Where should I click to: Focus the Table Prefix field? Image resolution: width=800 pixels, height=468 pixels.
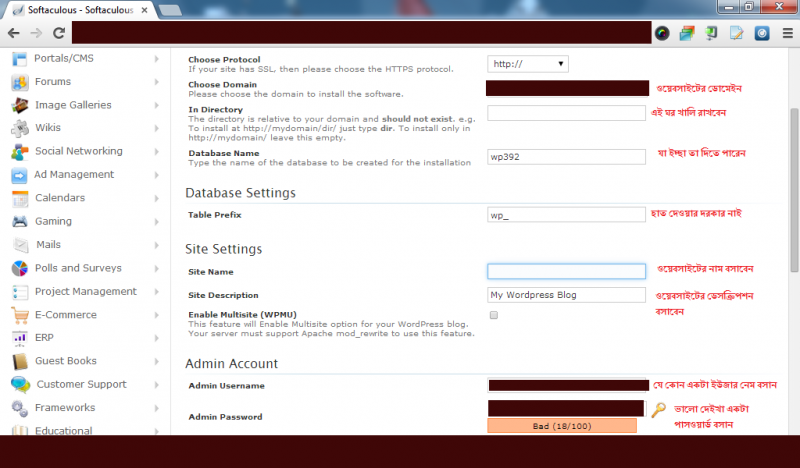[566, 215]
